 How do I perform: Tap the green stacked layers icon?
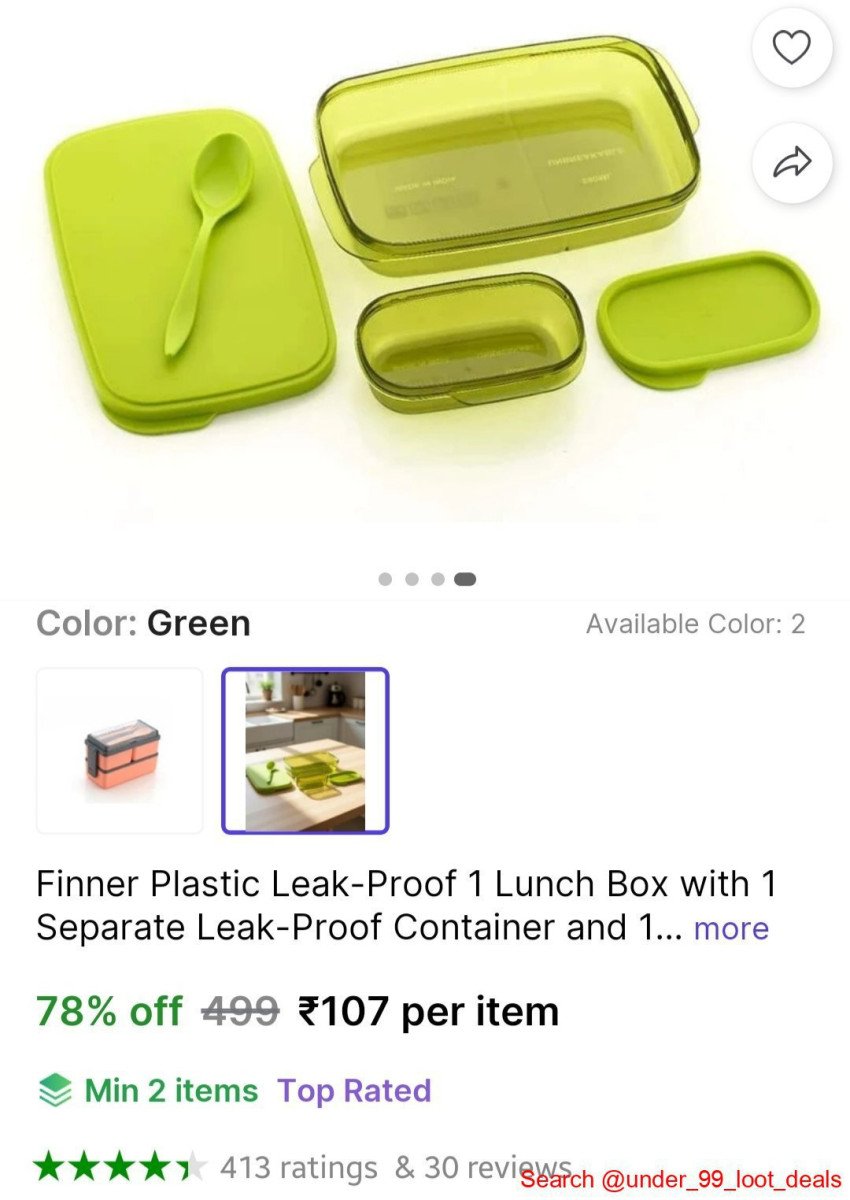point(54,1090)
